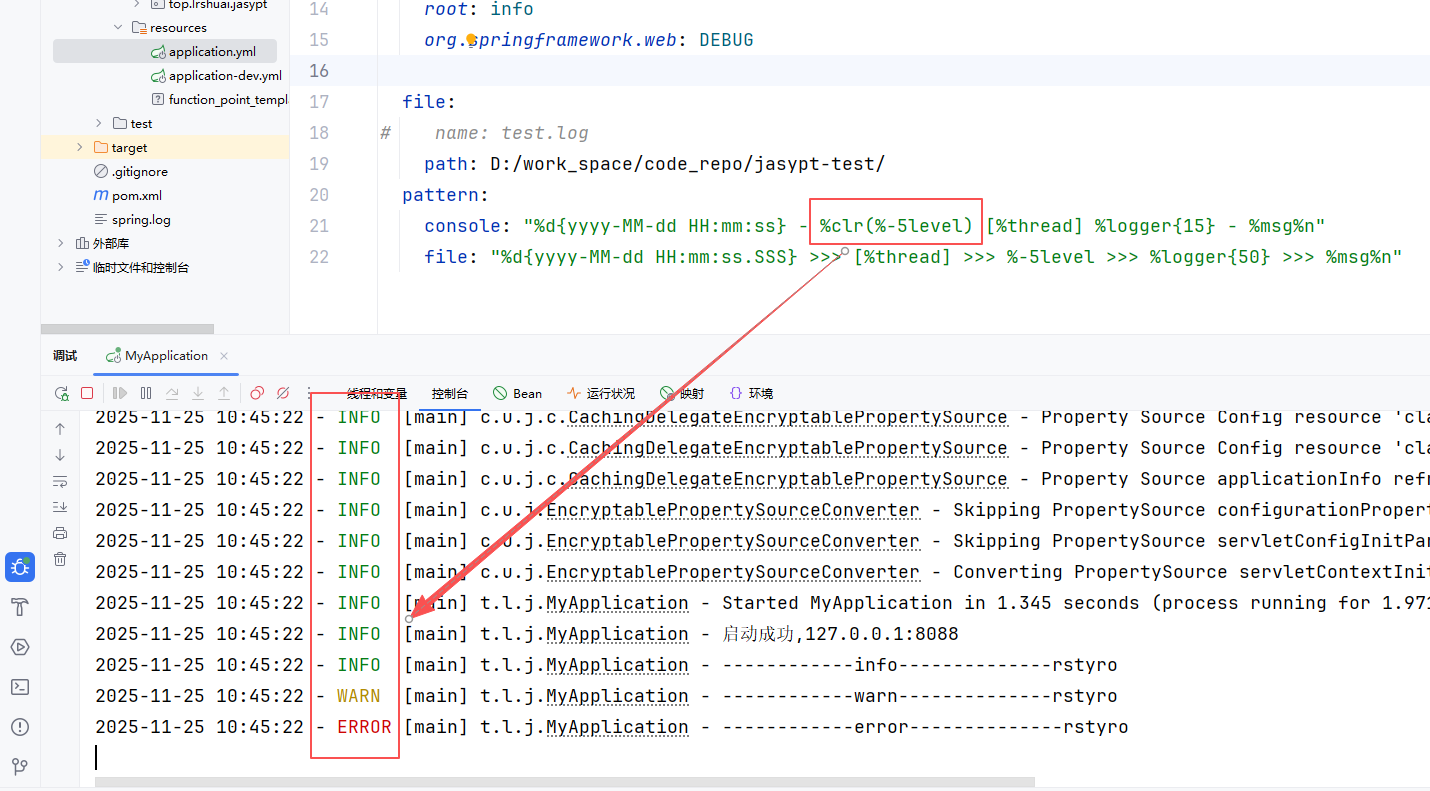Image resolution: width=1430 pixels, height=791 pixels.
Task: Open the Git version control panel
Action: [19, 767]
